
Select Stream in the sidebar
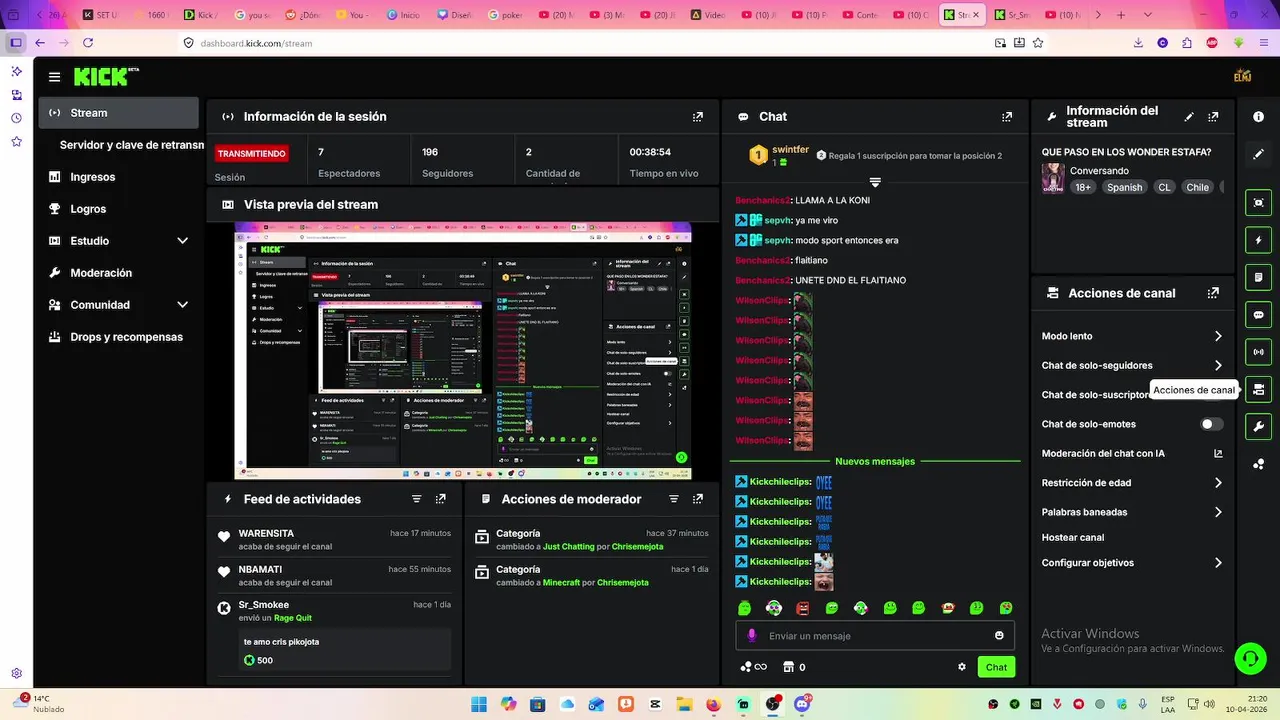pos(119,113)
